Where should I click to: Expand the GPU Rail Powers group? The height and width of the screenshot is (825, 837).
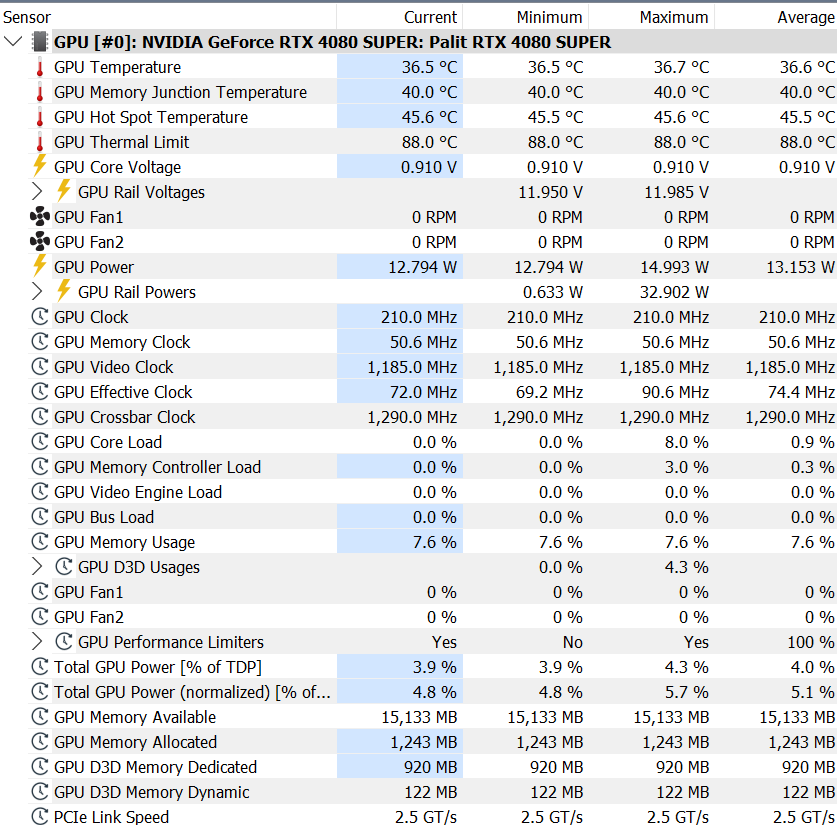pyautogui.click(x=37, y=291)
